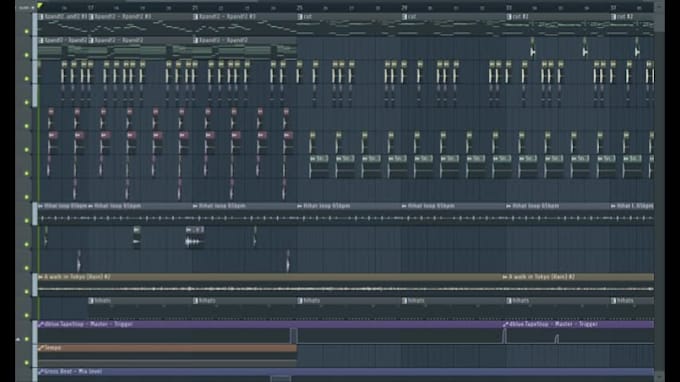Click the waveform icon of Hihat loop 93bpm clip at bar 25
This screenshot has width=680, height=382.
[x=300, y=206]
